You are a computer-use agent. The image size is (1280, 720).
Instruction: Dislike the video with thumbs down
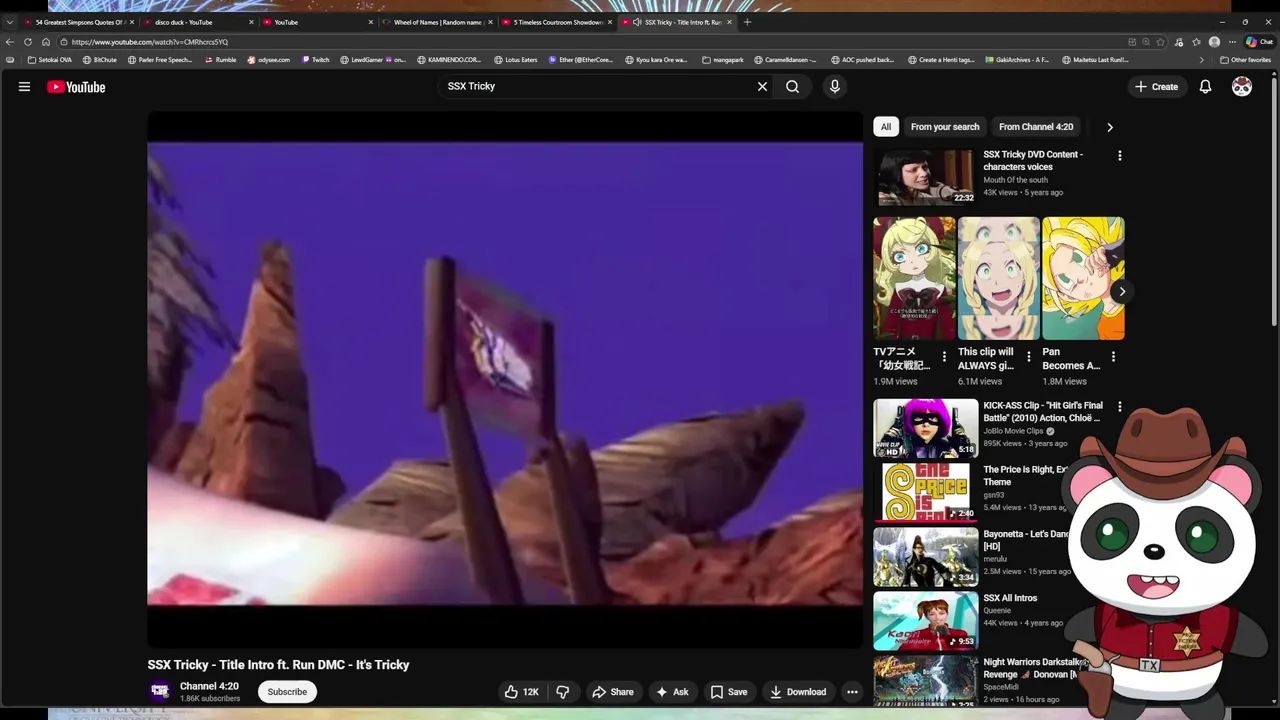563,692
